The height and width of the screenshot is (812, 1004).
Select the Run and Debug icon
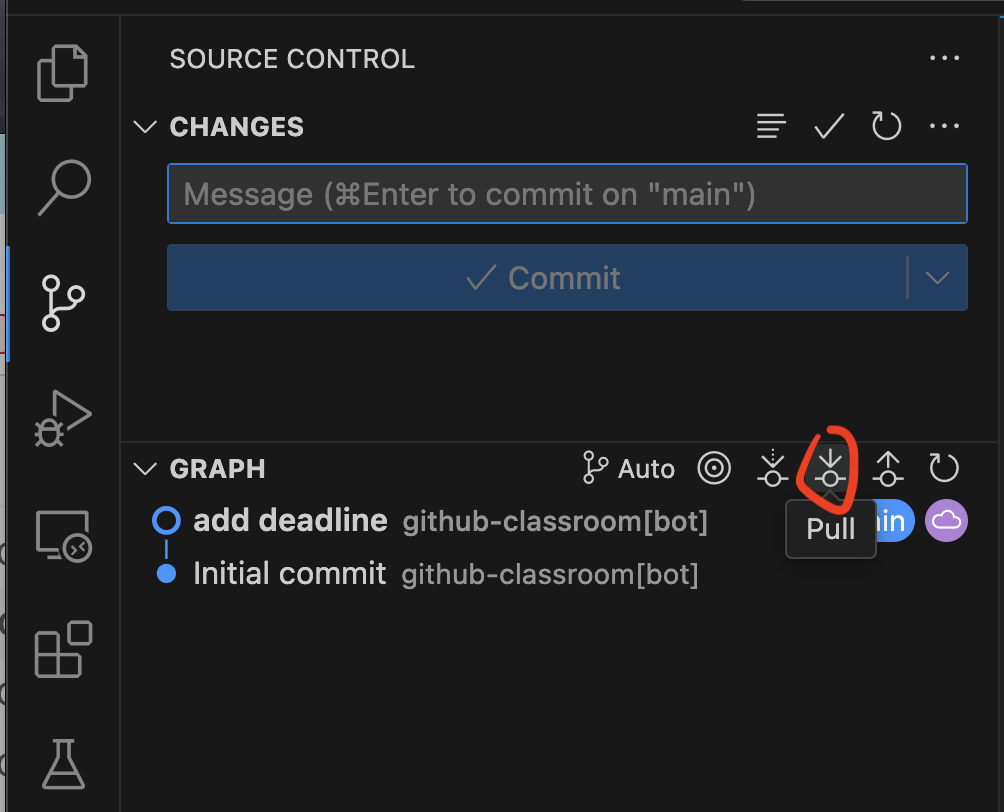pyautogui.click(x=62, y=418)
